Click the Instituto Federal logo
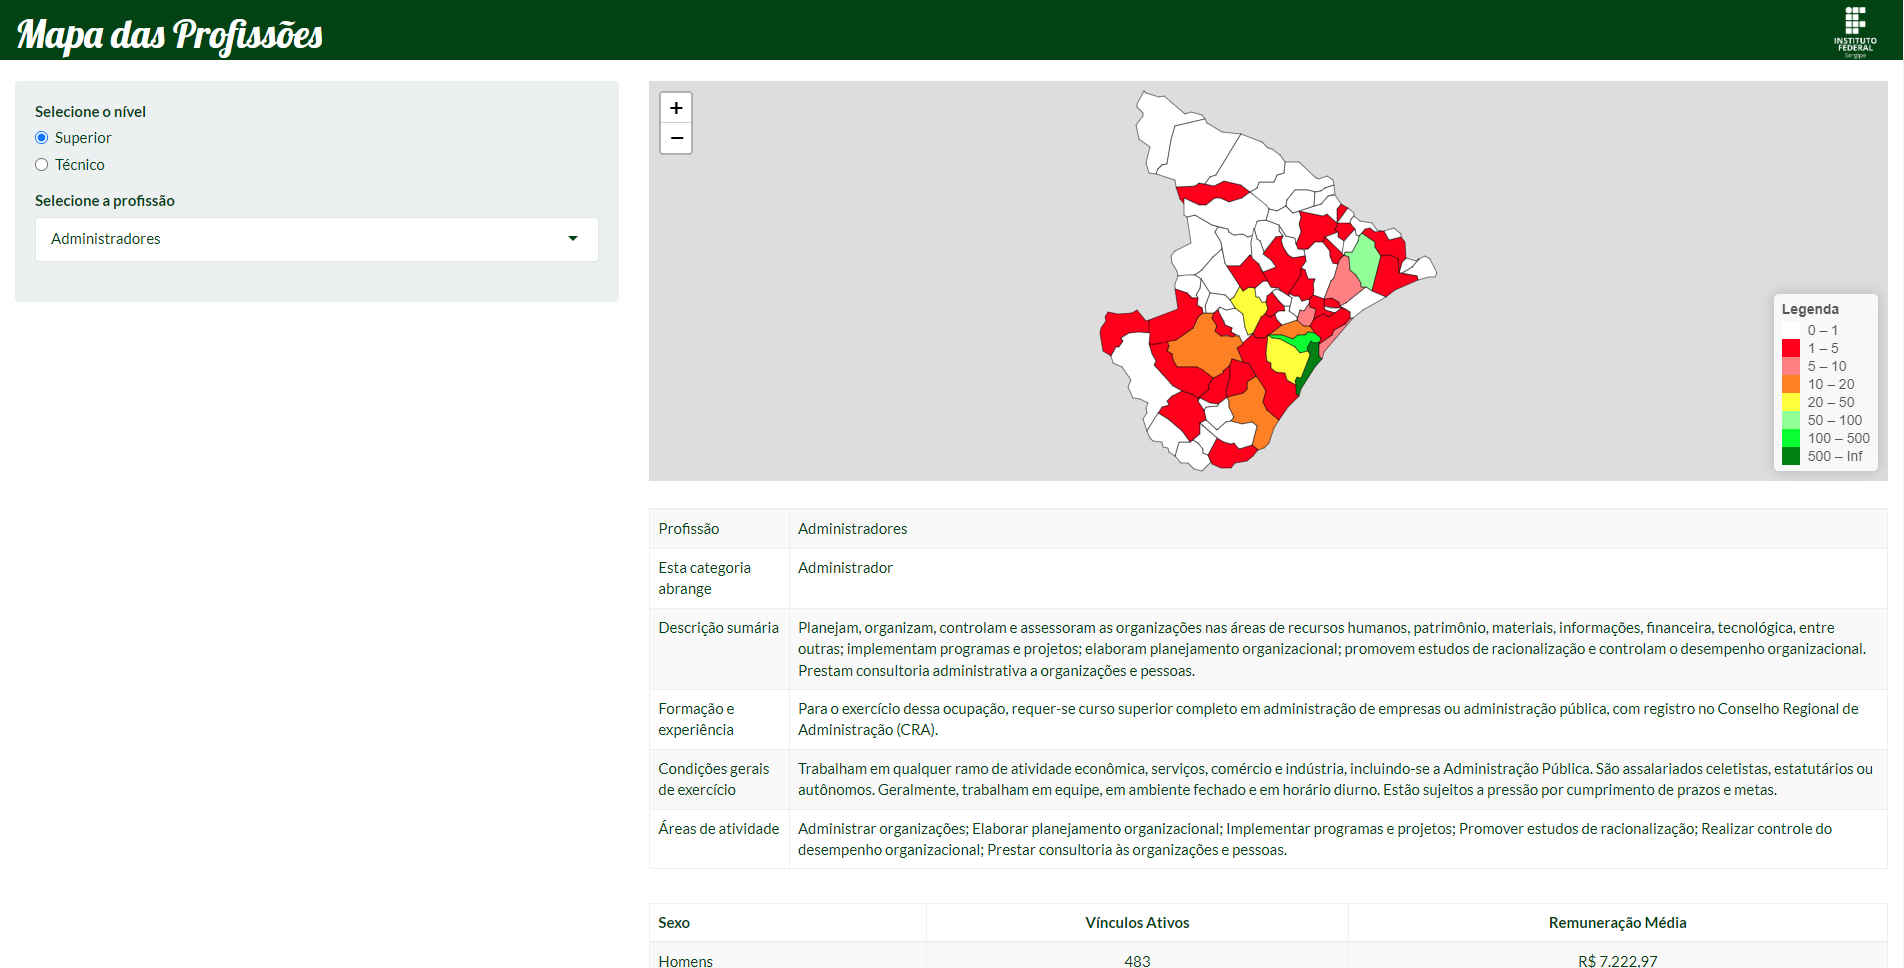The width and height of the screenshot is (1904, 968). pyautogui.click(x=1855, y=32)
